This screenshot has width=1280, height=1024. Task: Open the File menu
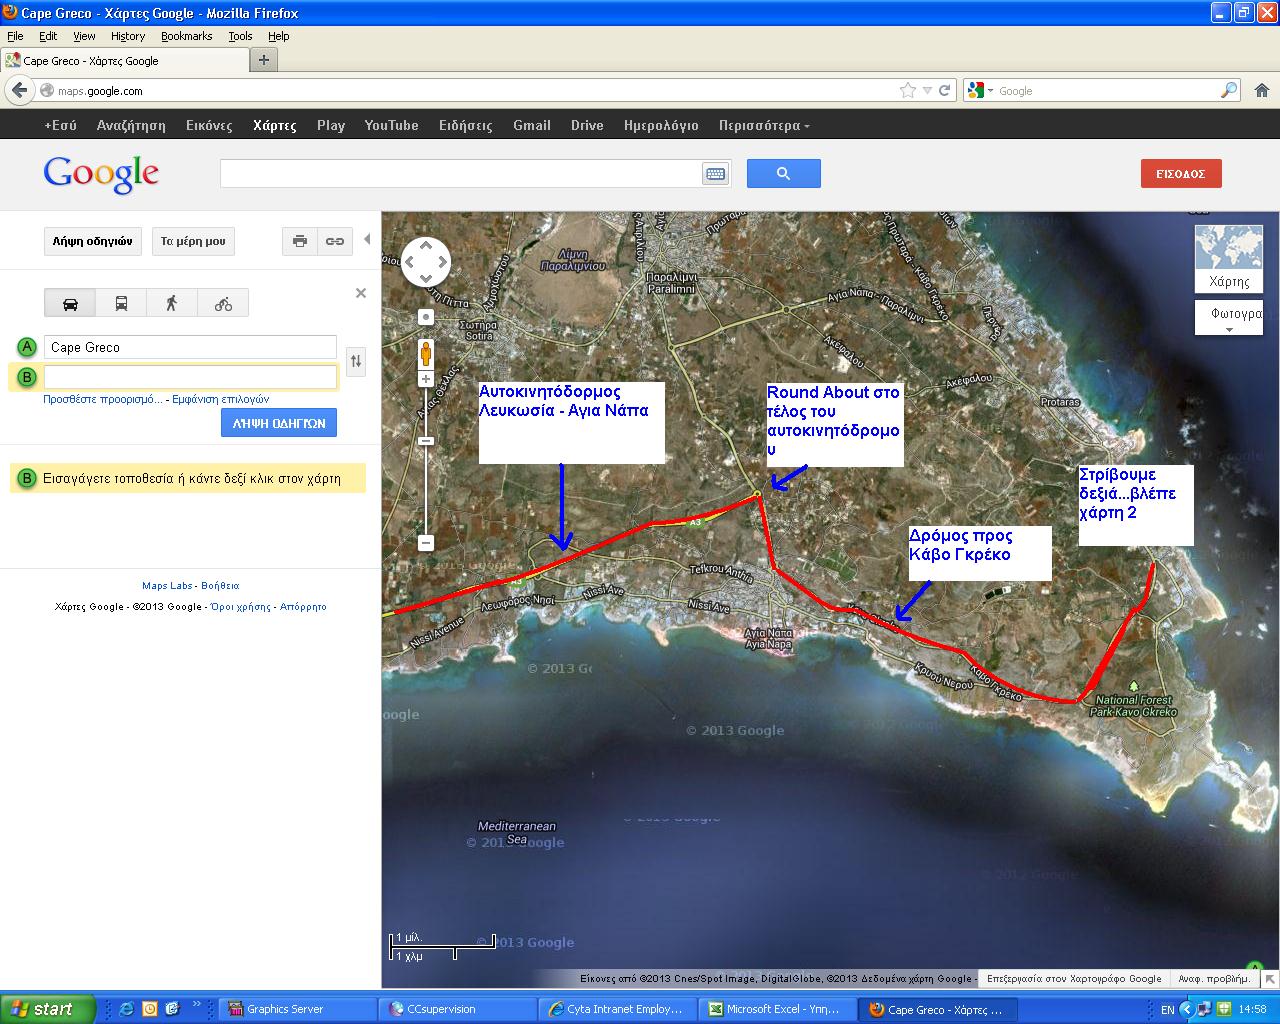tap(15, 36)
